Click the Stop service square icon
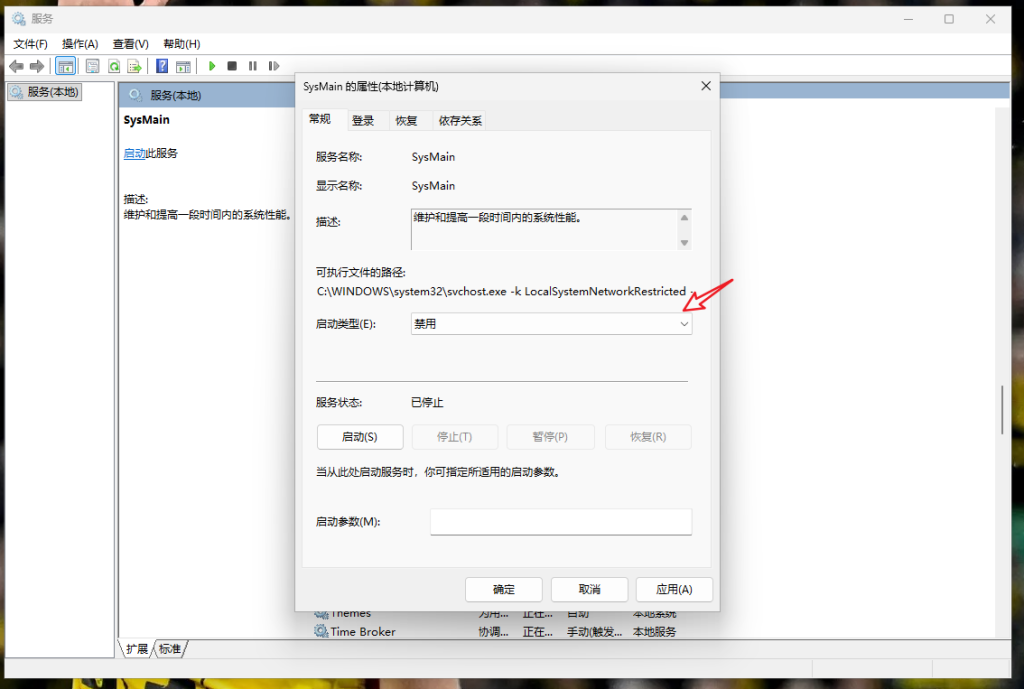Viewport: 1024px width, 689px height. click(x=232, y=66)
